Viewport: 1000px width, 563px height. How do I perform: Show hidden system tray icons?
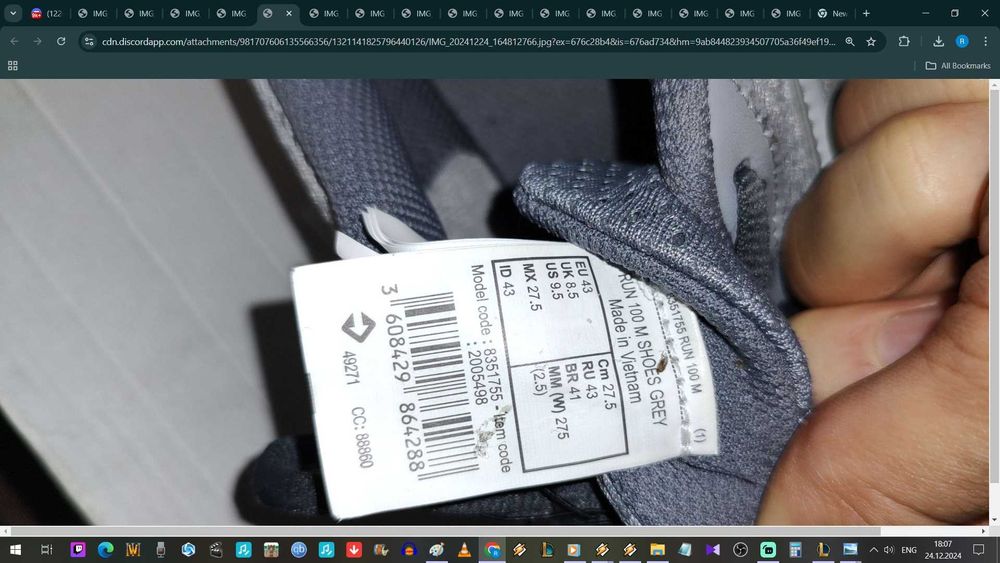[x=874, y=550]
